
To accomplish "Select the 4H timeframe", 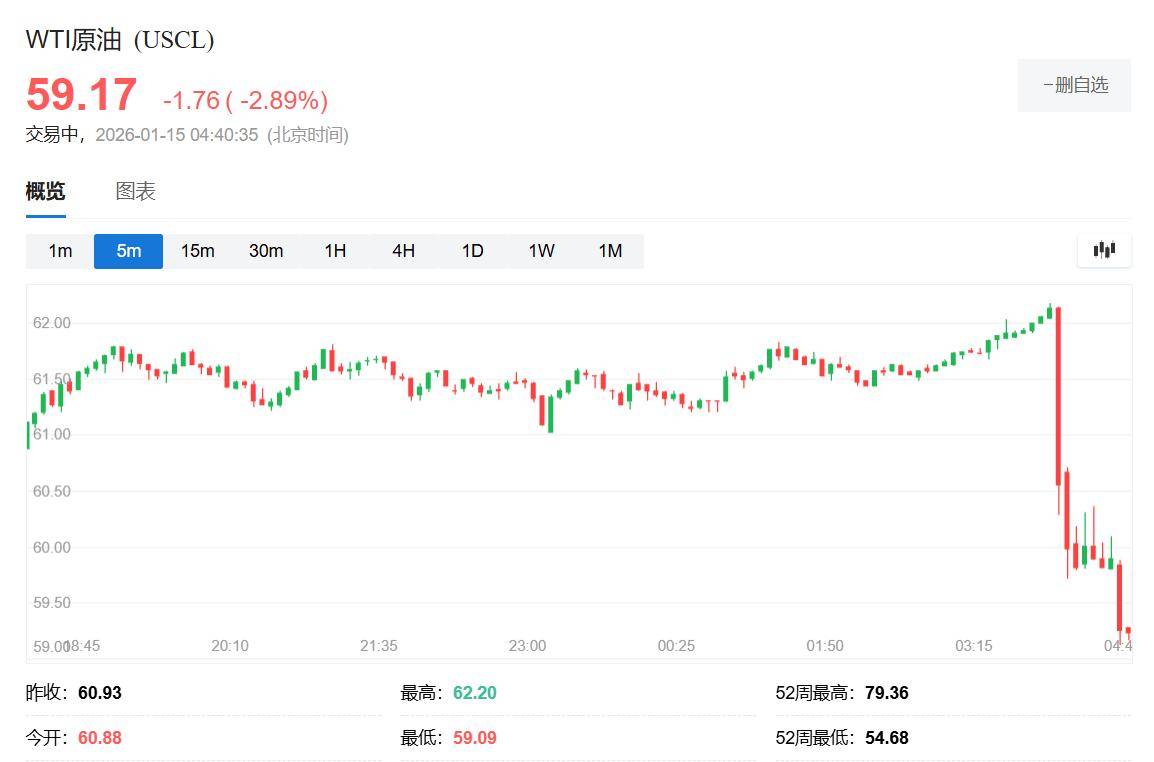I will pyautogui.click(x=403, y=251).
